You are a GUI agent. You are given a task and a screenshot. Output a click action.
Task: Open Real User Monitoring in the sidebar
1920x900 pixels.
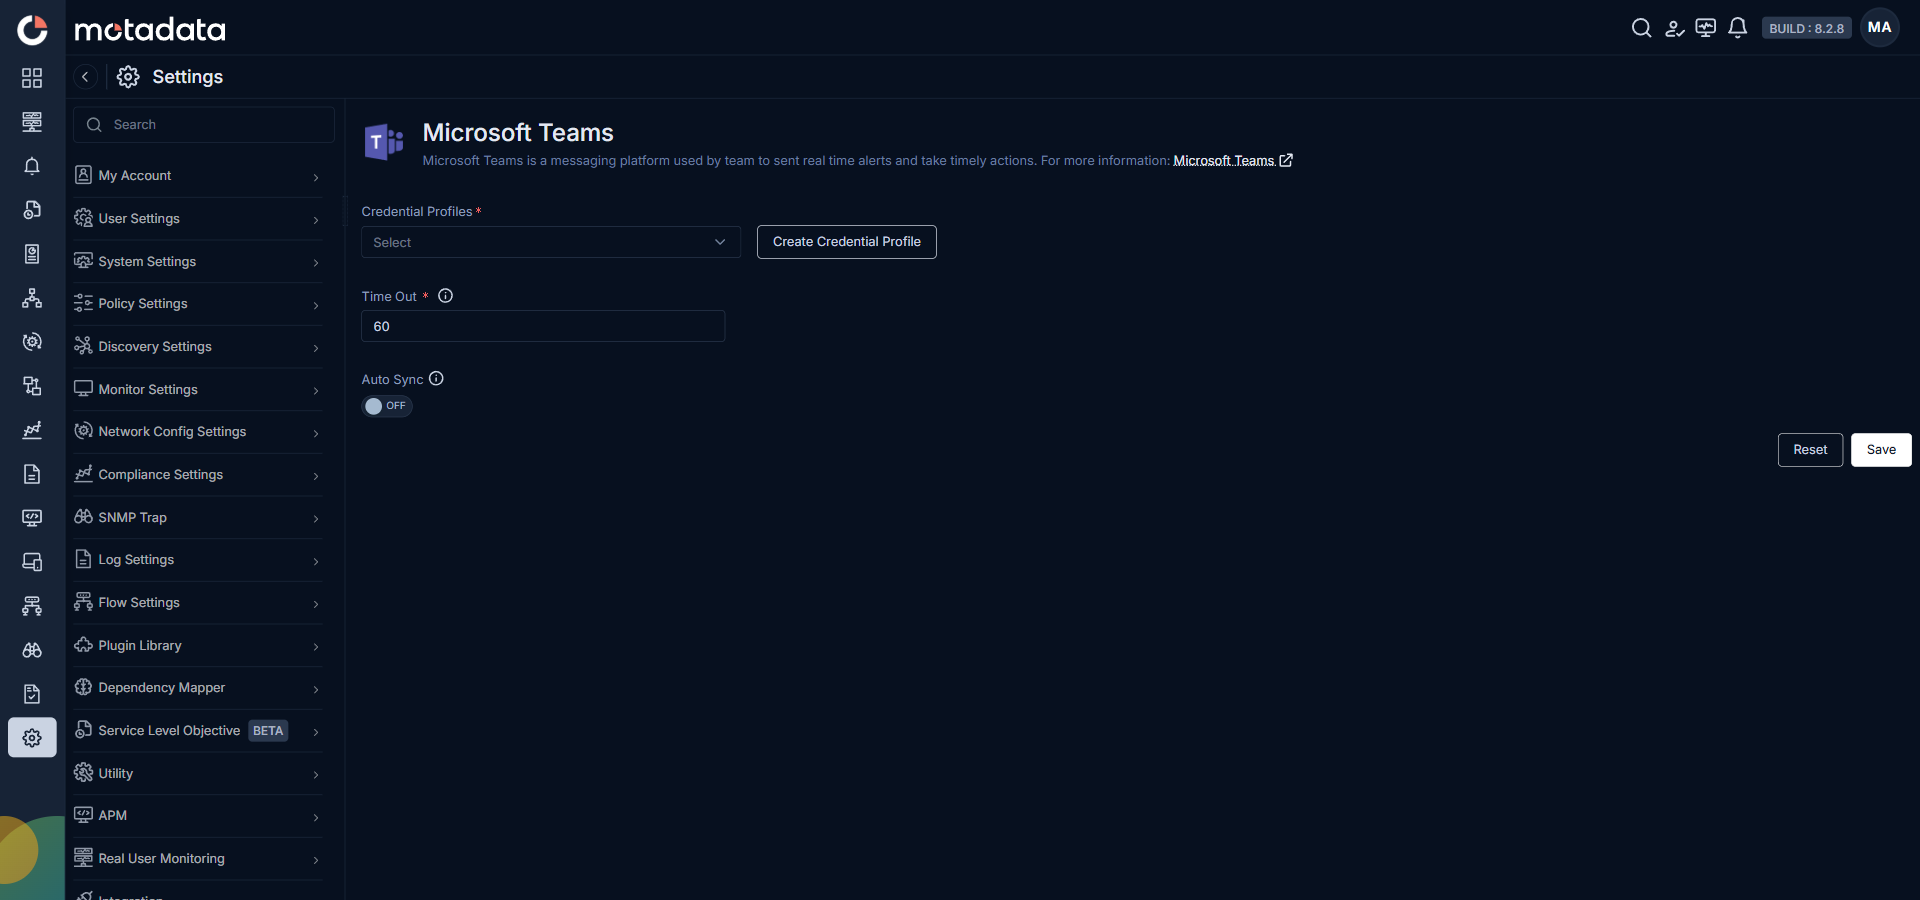198,859
